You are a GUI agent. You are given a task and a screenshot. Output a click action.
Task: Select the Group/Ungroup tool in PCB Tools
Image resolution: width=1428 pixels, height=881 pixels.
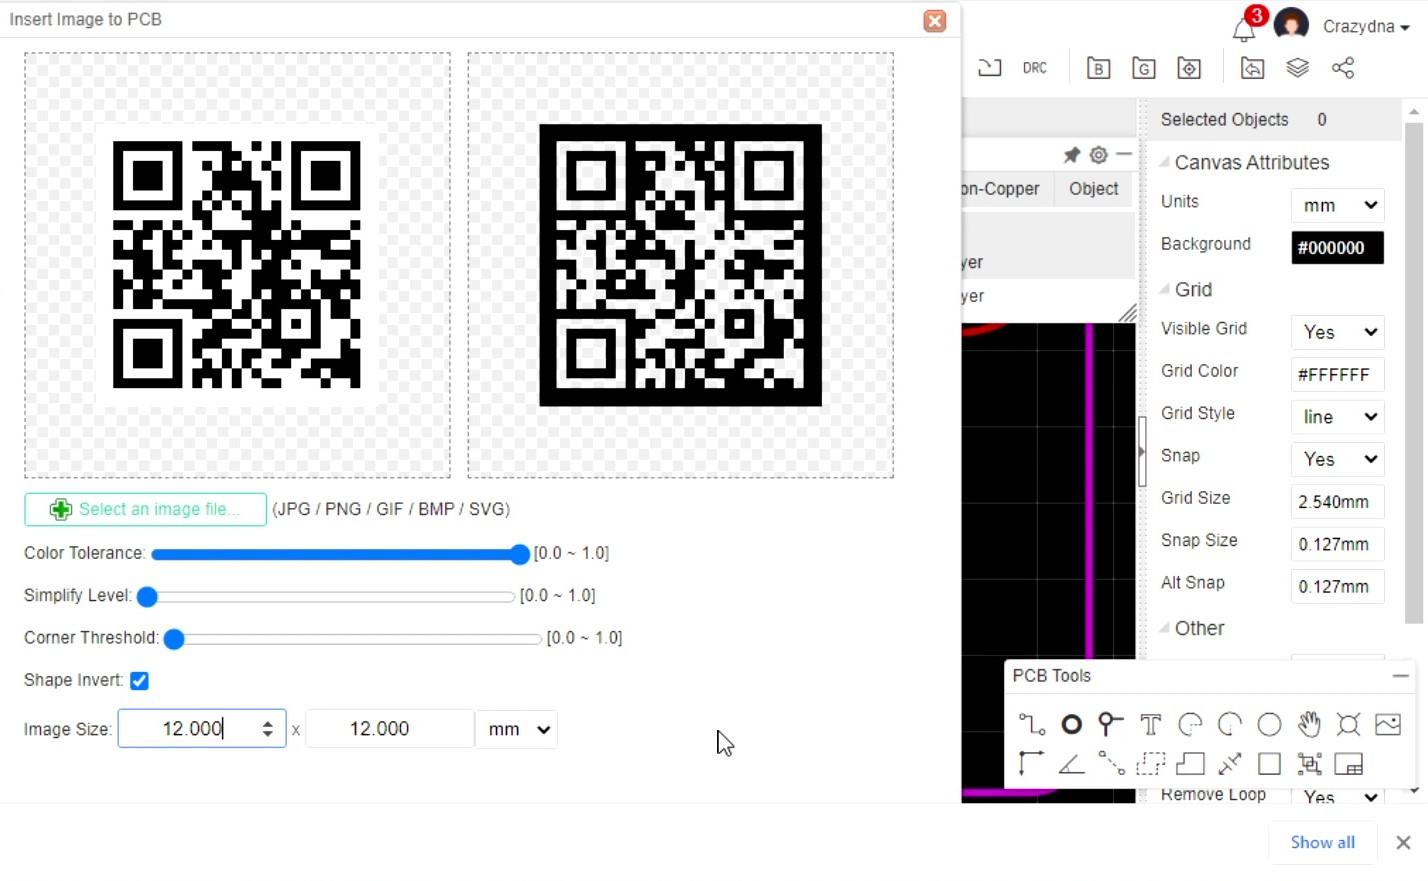[1309, 764]
